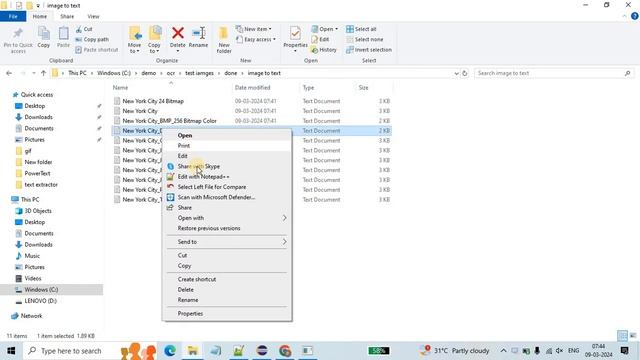
Task: Click the Back navigation arrow
Action: click(x=9, y=73)
